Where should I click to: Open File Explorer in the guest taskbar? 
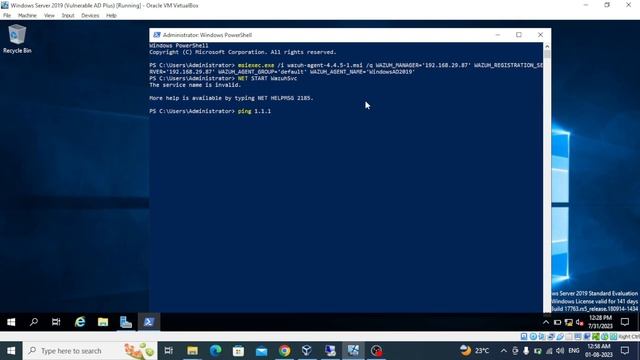click(x=103, y=322)
